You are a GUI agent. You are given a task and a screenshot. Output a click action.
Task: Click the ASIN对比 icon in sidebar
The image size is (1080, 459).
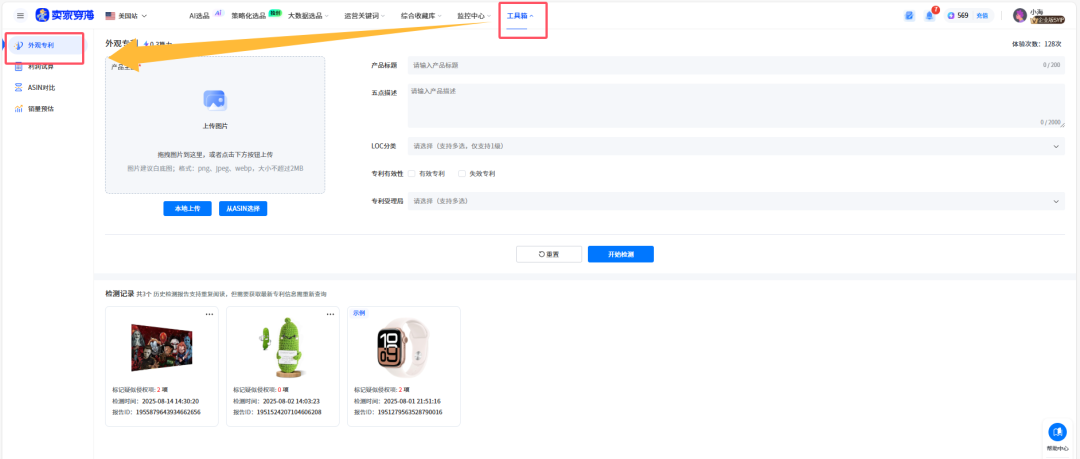tap(19, 88)
